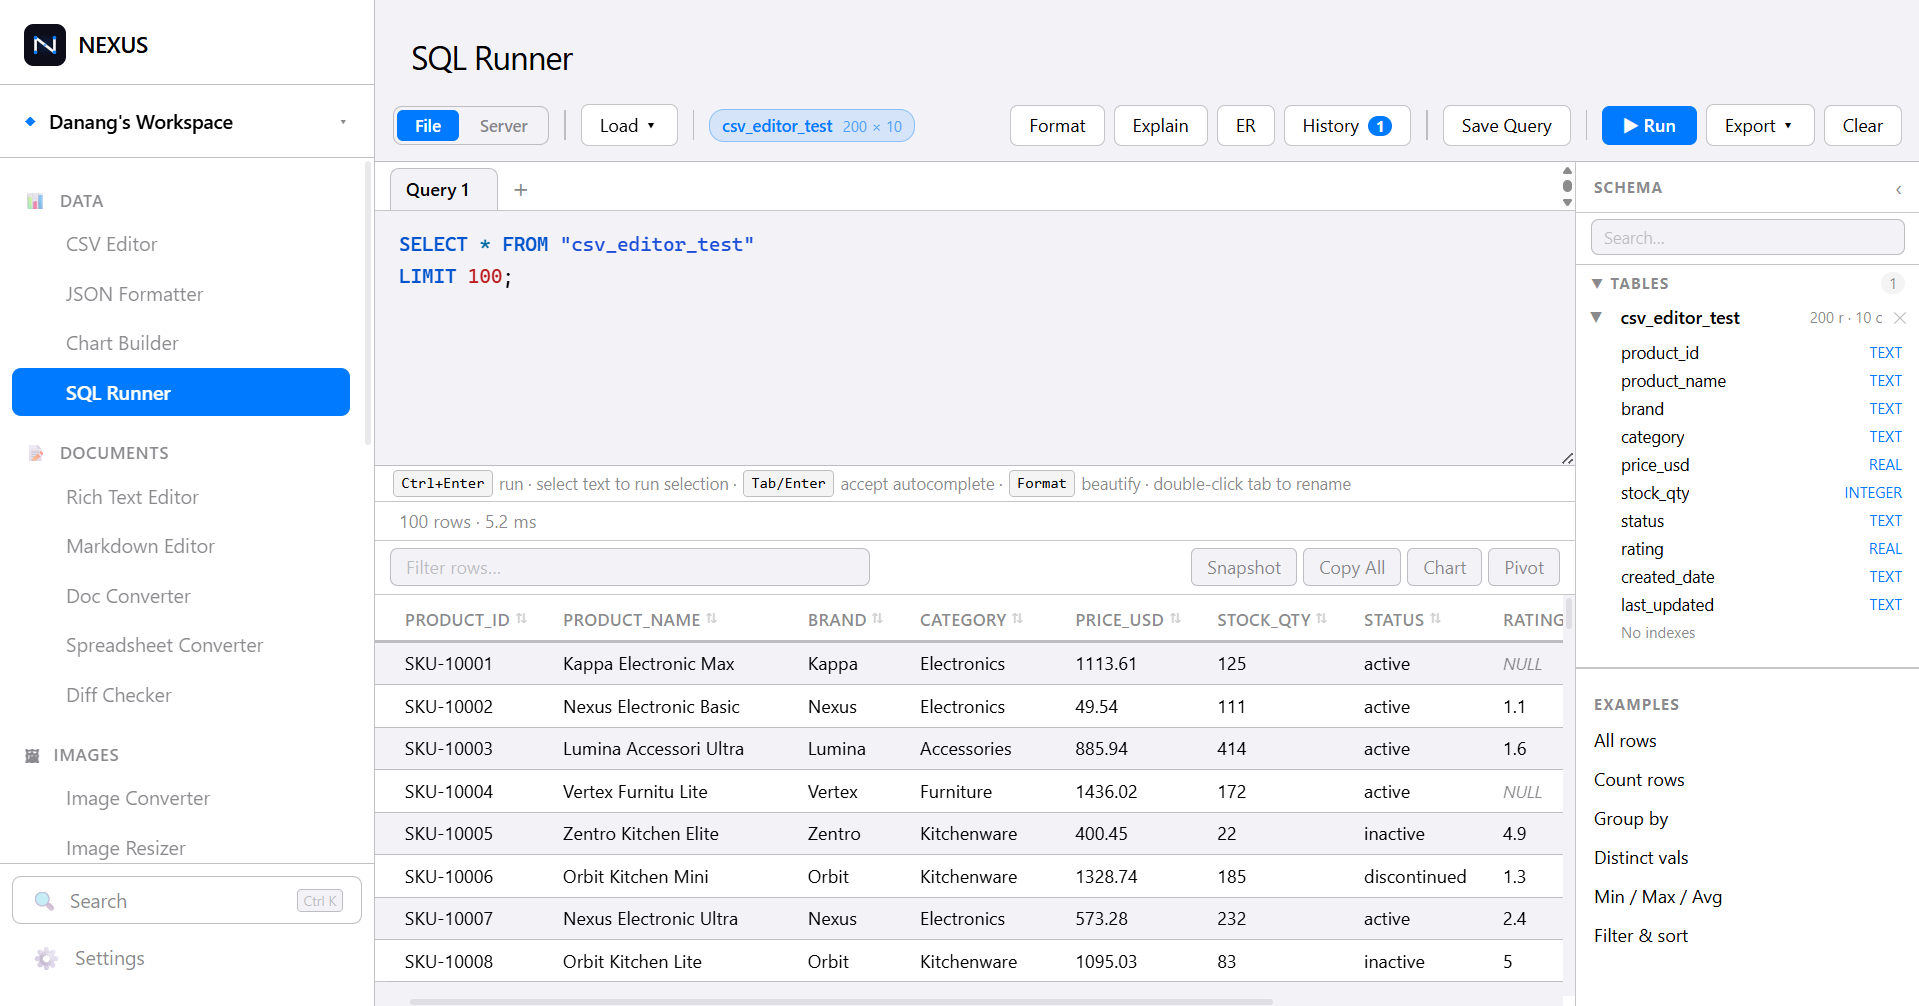Viewport: 1919px width, 1006px height.
Task: Click the csv_editor_test table chip
Action: (x=811, y=126)
